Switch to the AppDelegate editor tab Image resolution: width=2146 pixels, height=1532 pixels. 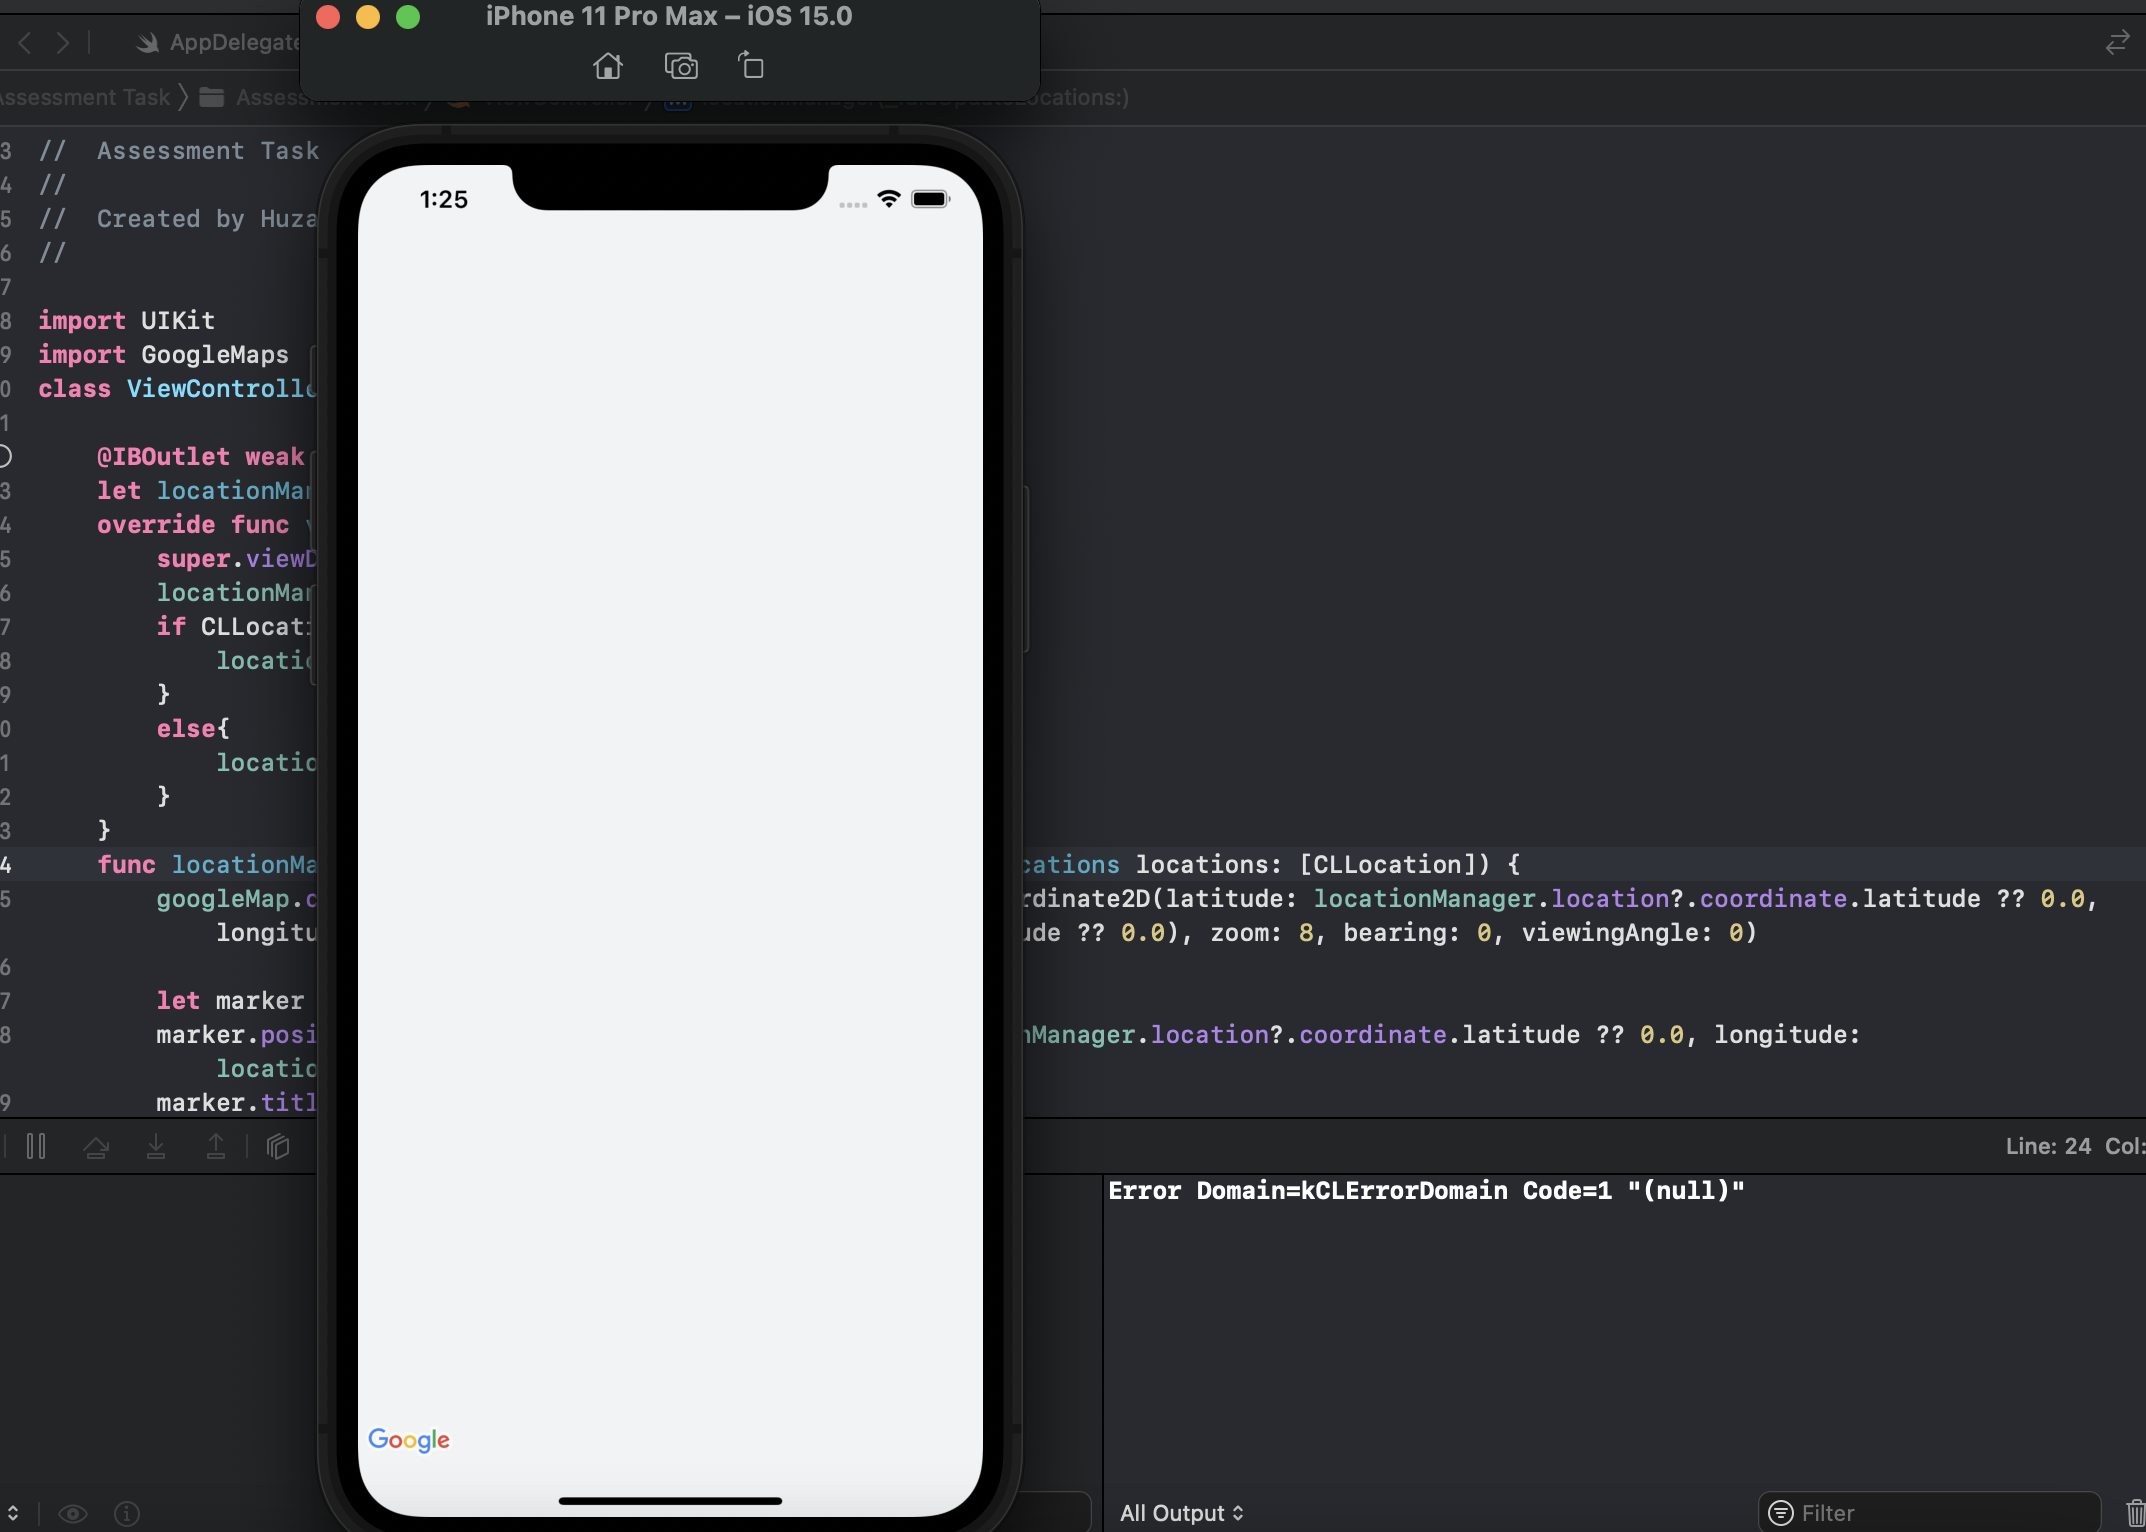[x=218, y=42]
